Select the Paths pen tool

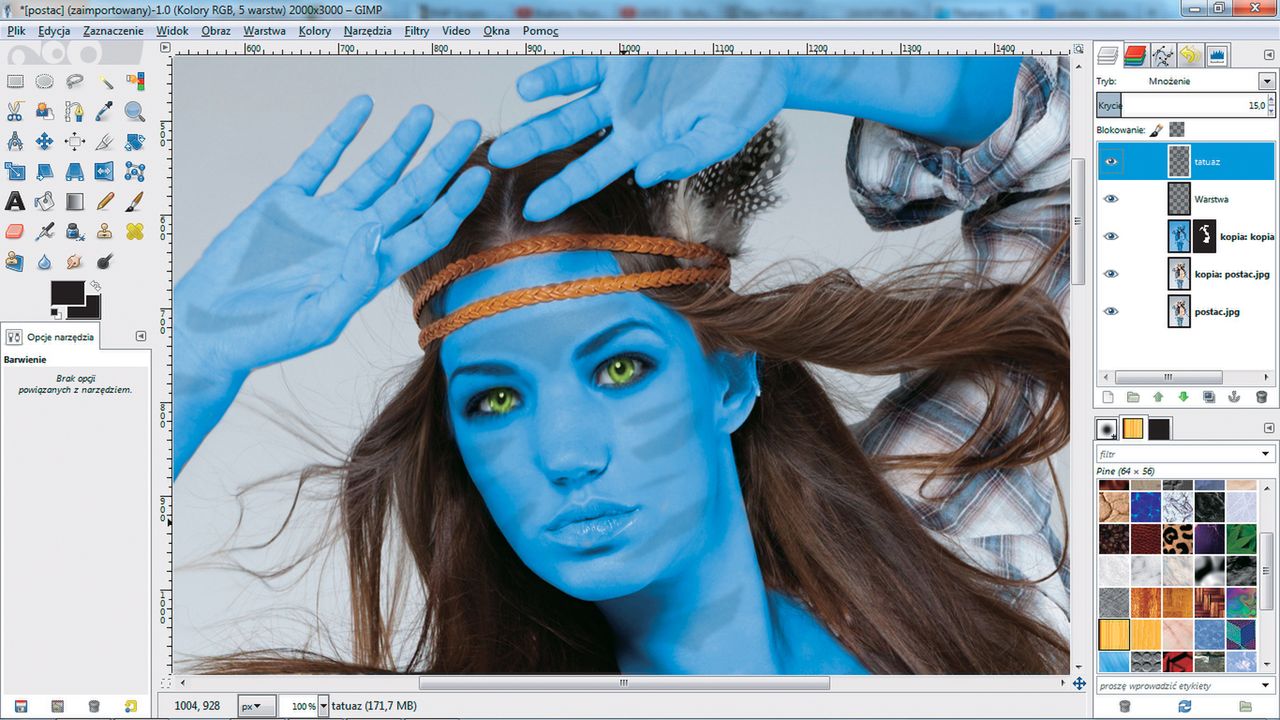pos(75,111)
